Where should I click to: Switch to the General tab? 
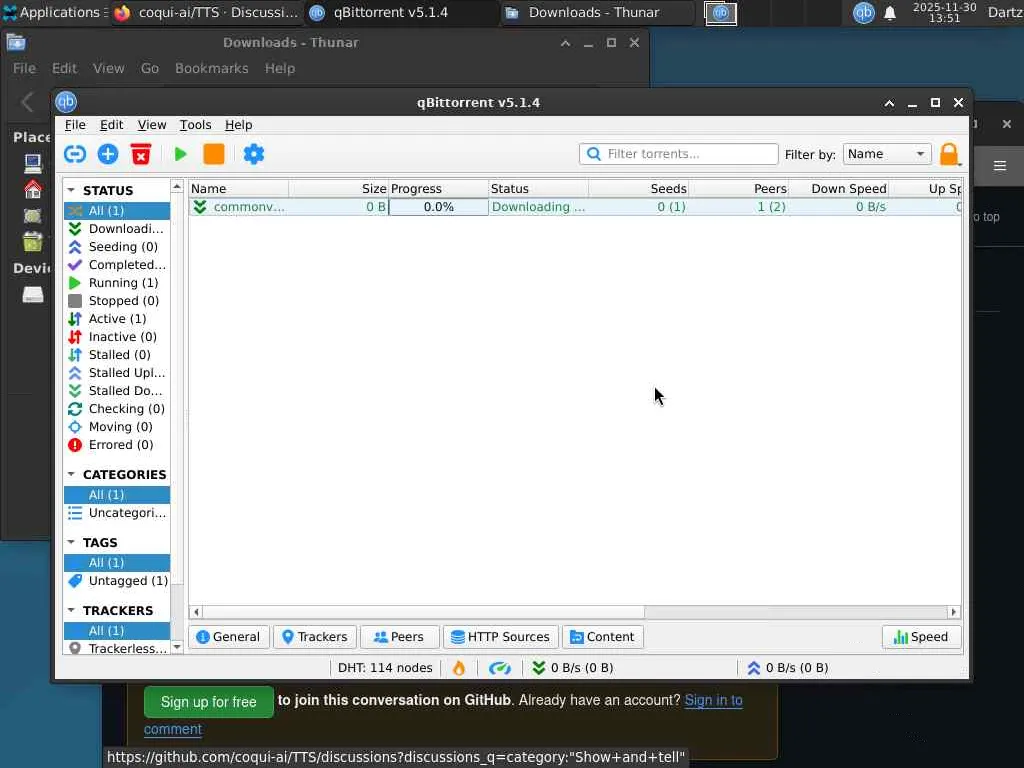229,637
